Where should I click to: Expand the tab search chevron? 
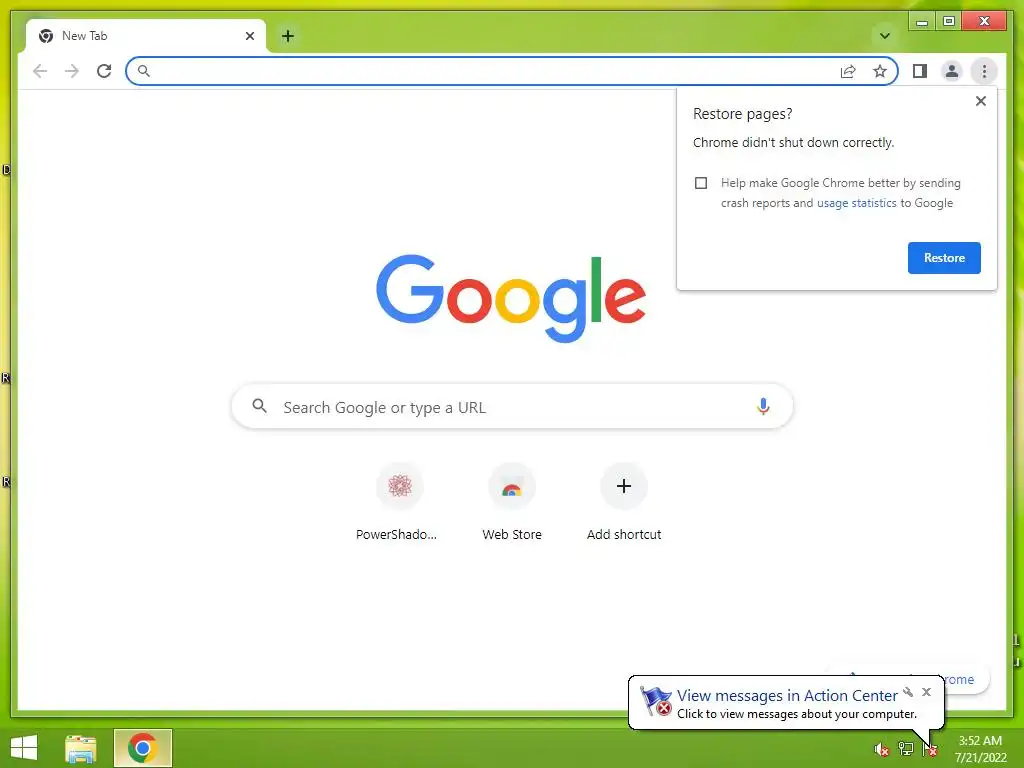click(x=885, y=36)
